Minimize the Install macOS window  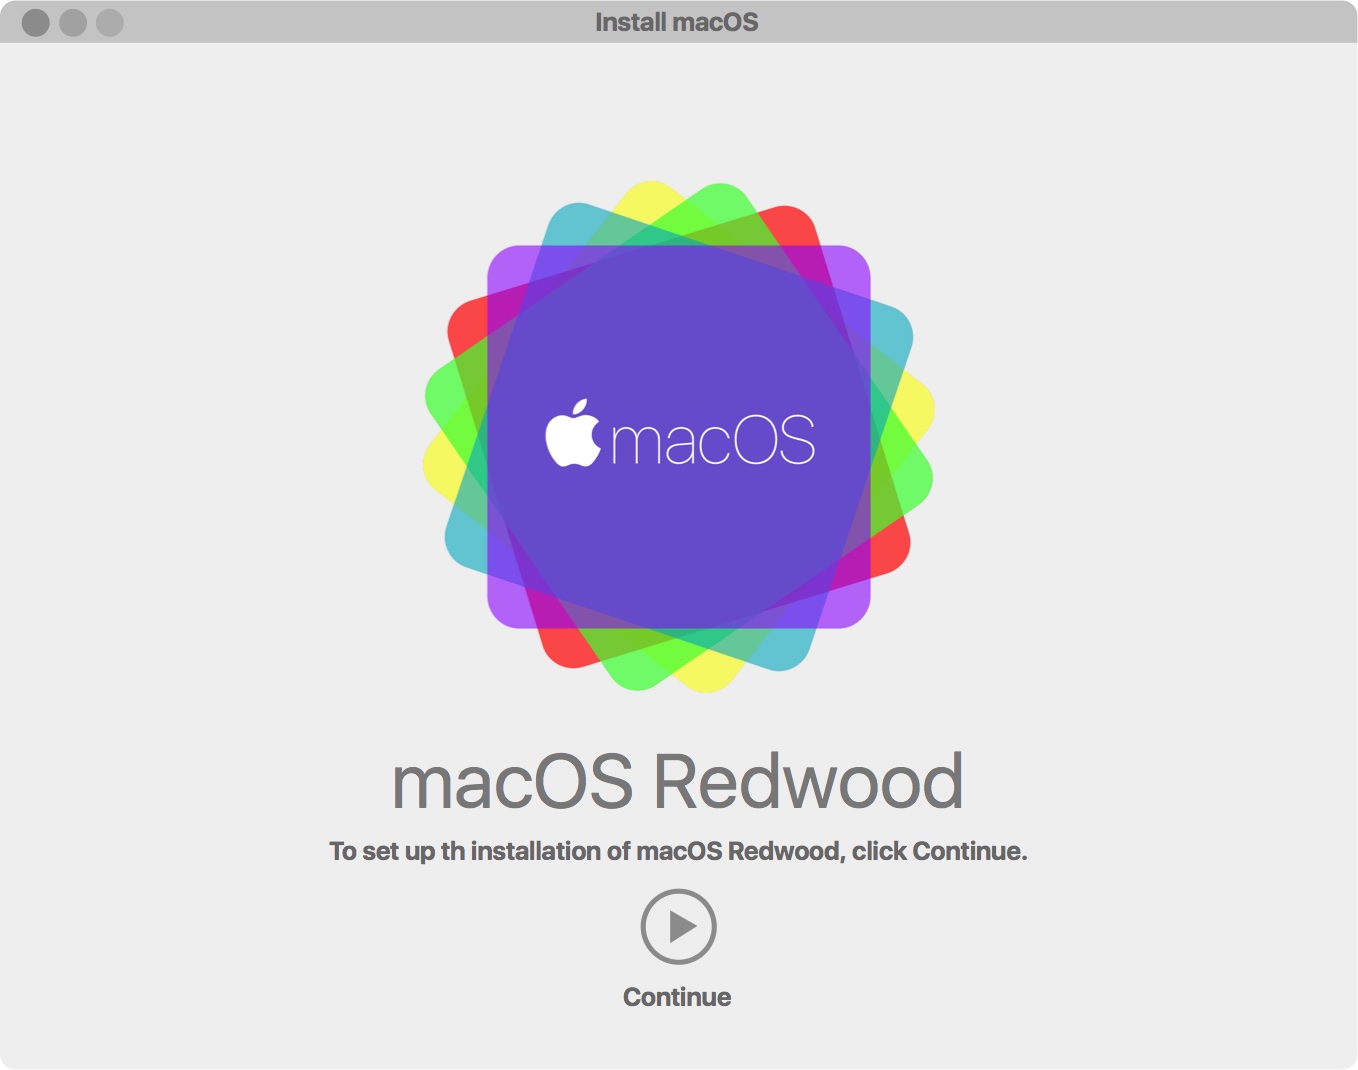point(73,22)
